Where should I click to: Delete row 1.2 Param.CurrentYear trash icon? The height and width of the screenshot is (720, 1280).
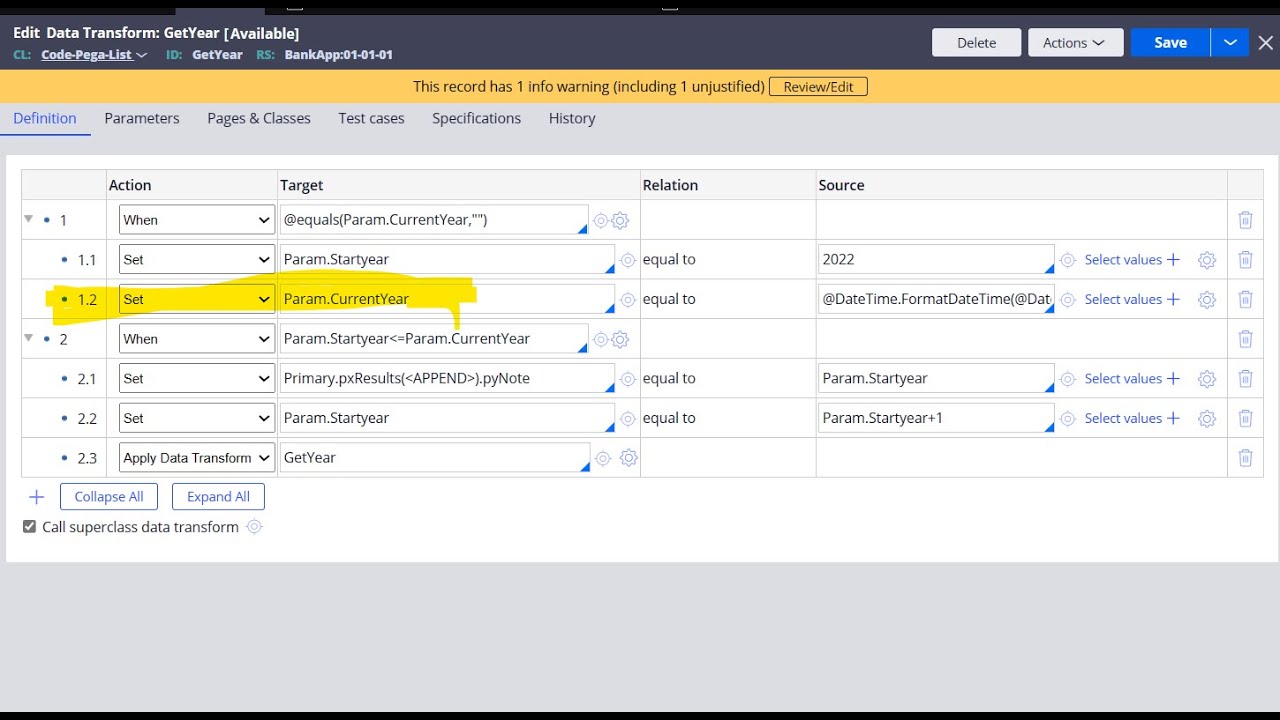[1245, 299]
